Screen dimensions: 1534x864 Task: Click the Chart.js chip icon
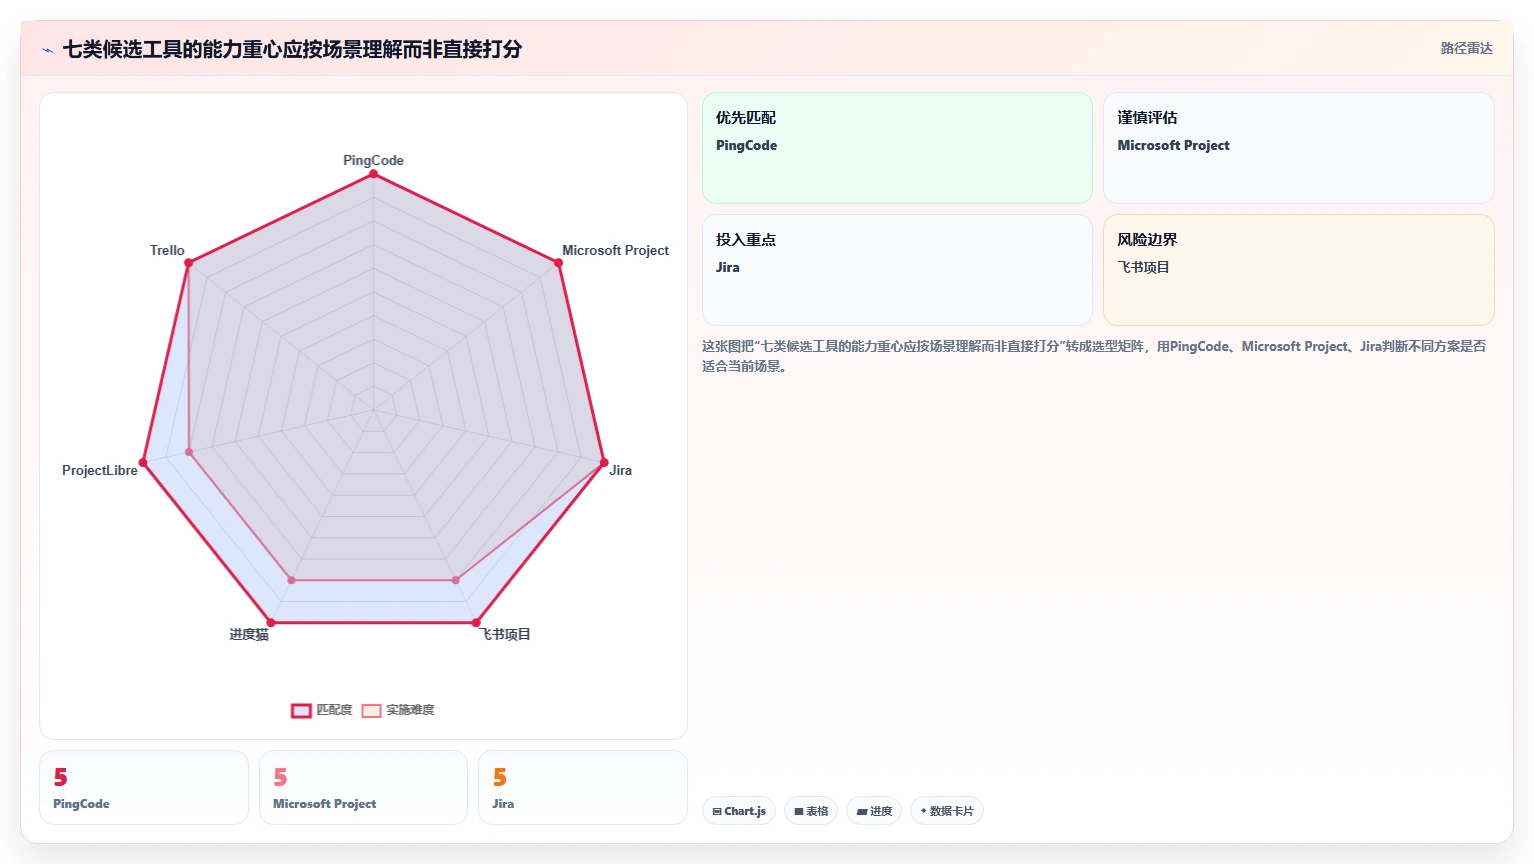(717, 811)
